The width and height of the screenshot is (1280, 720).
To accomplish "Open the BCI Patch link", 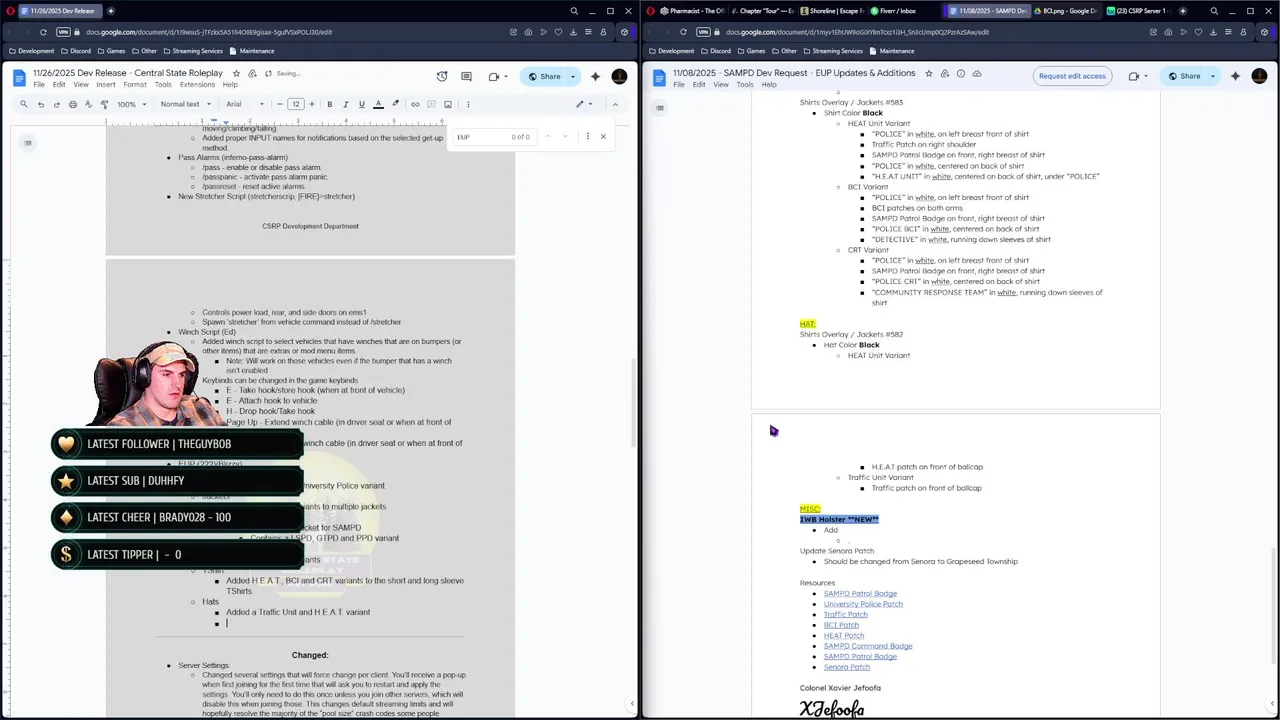I will [841, 625].
